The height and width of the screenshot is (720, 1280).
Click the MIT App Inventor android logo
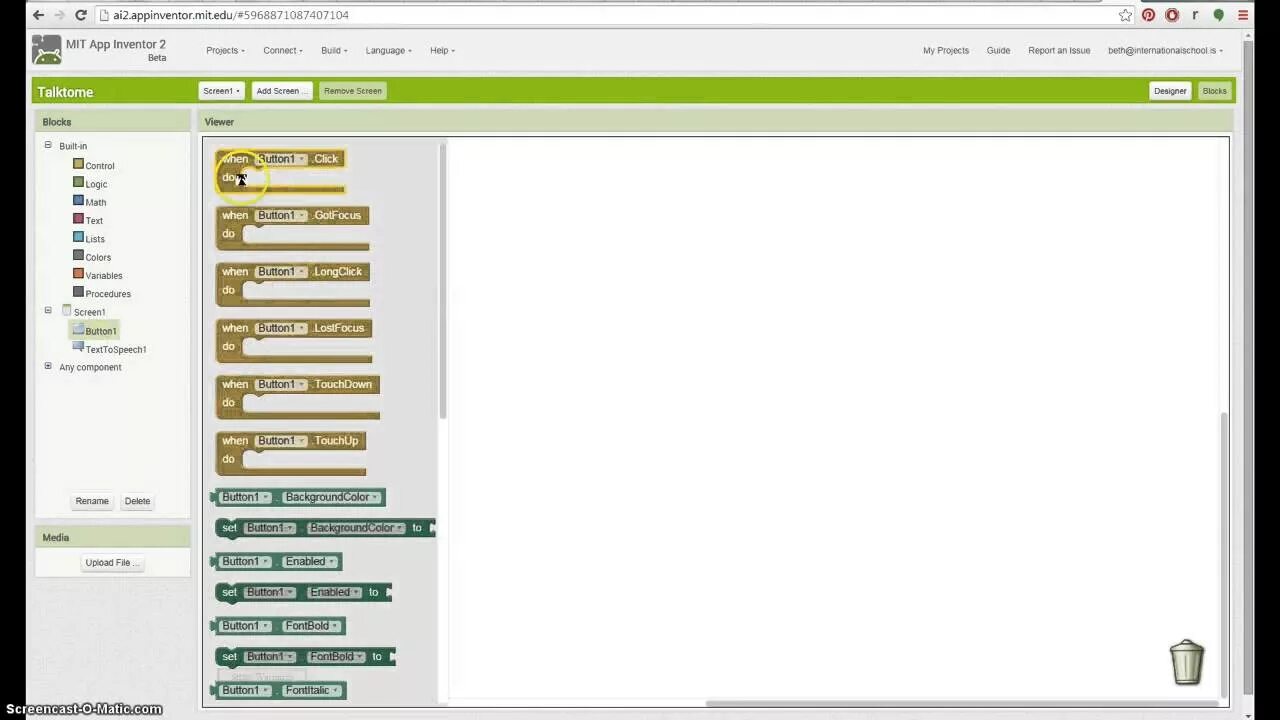coord(46,50)
